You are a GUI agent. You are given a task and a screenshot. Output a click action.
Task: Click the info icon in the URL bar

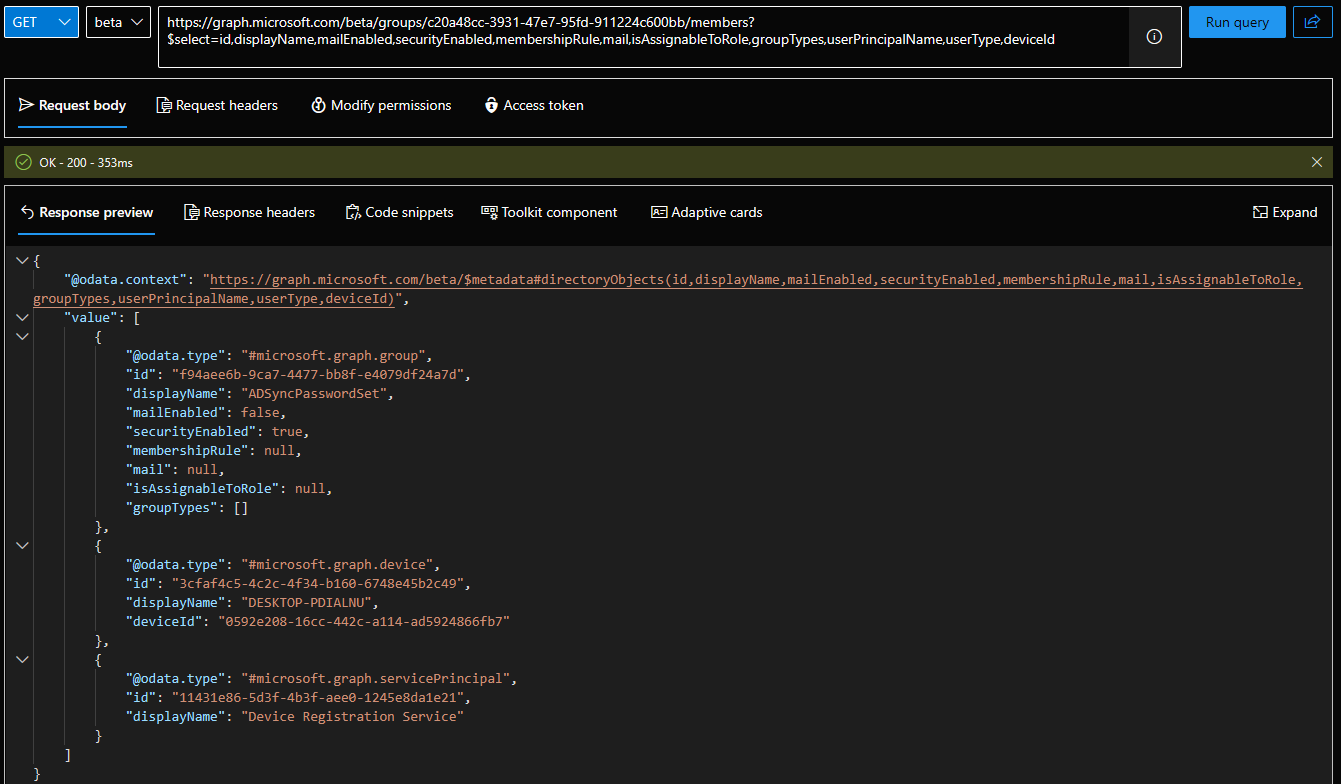[x=1154, y=37]
